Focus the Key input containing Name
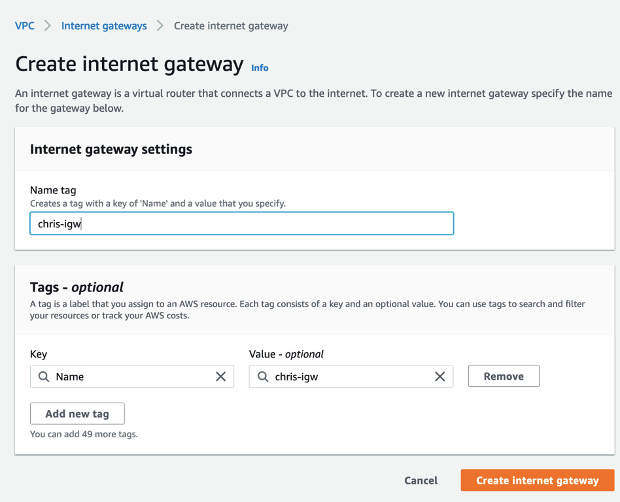 tap(132, 376)
